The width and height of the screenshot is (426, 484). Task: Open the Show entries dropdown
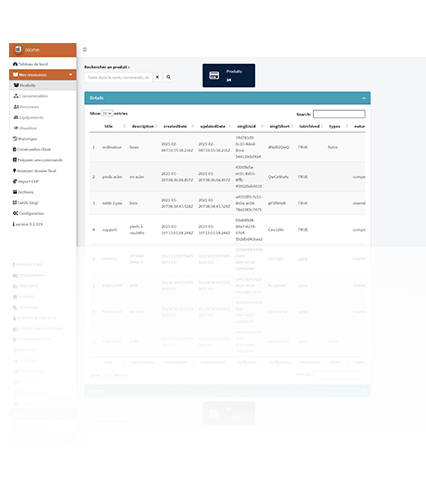[107, 114]
